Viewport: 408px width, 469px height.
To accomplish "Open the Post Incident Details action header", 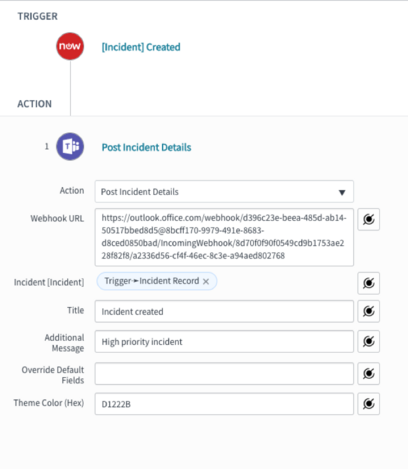I will point(146,147).
